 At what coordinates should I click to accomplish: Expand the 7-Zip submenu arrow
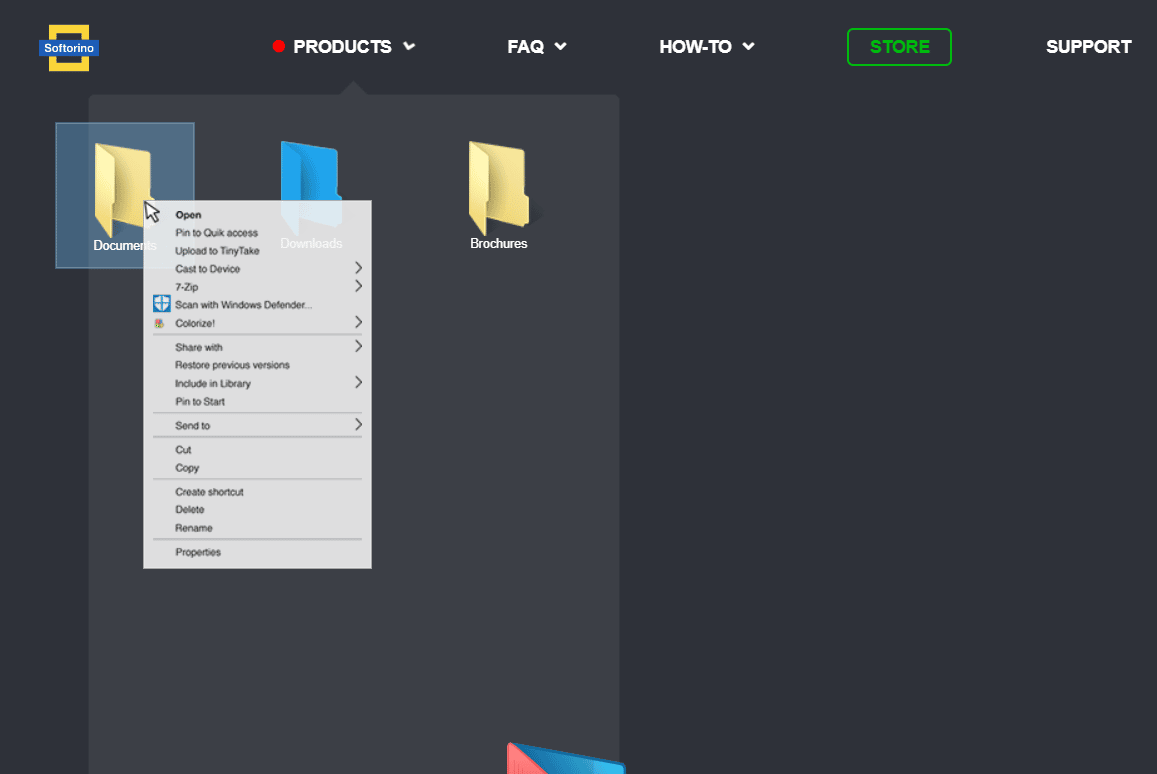[x=359, y=286]
